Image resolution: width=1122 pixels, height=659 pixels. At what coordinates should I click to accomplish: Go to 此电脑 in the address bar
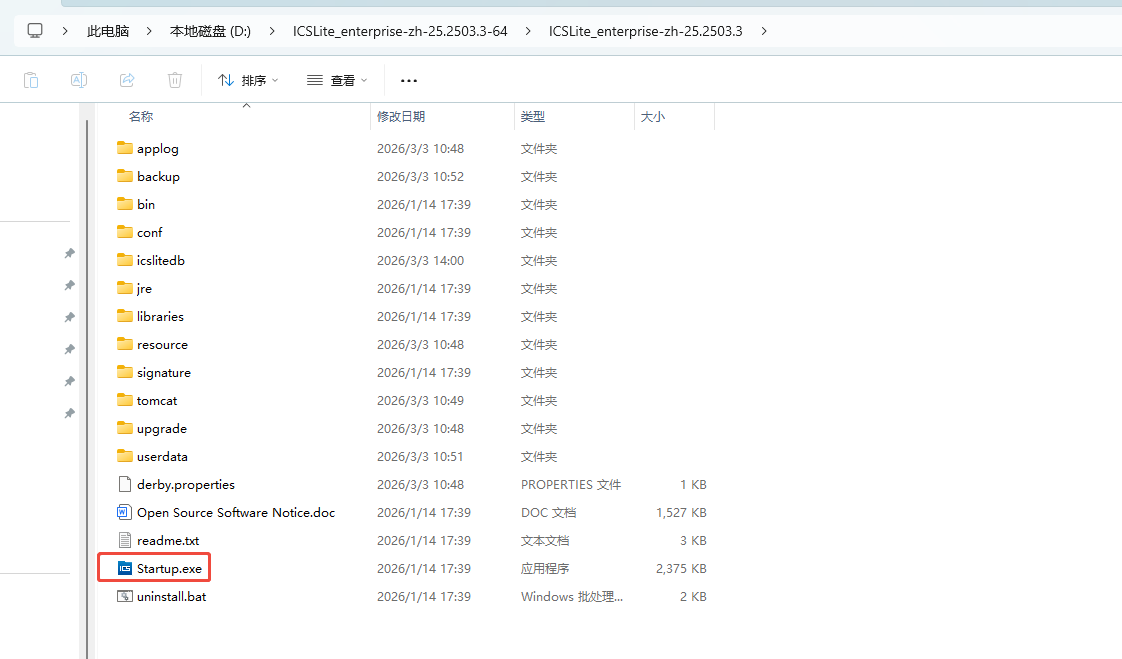tap(108, 31)
